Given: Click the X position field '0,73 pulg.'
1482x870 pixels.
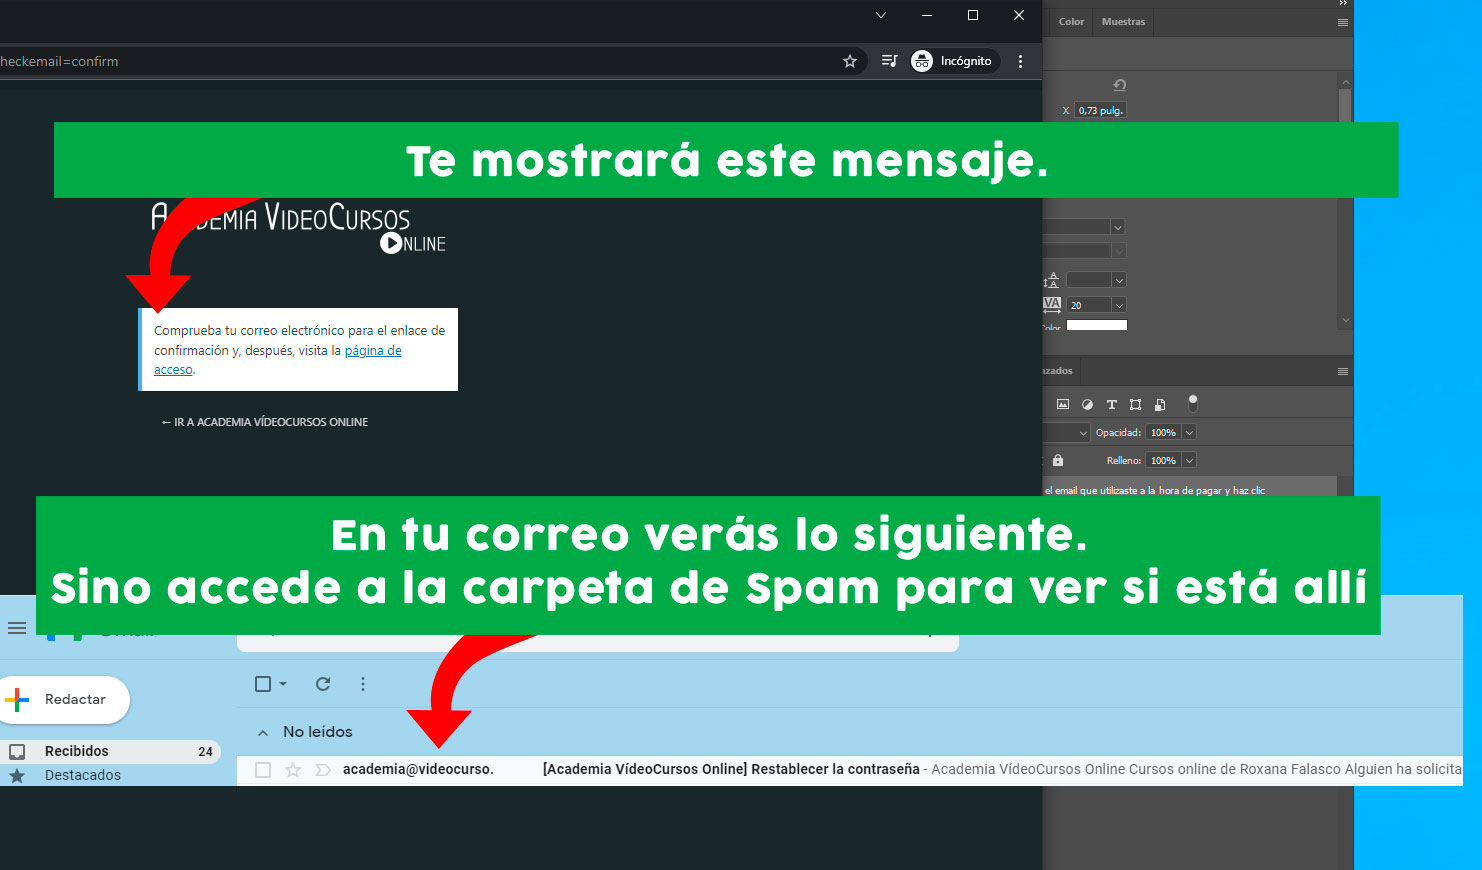Looking at the screenshot, I should click(1101, 111).
